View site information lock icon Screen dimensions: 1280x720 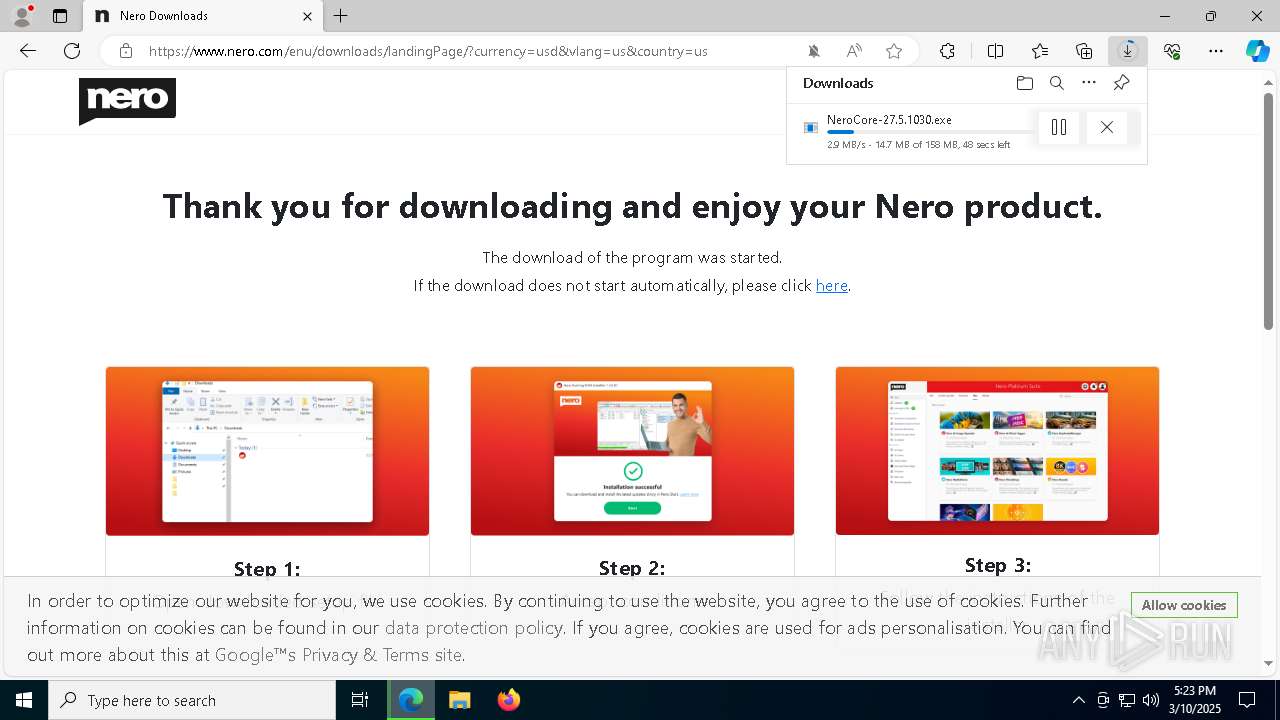126,51
